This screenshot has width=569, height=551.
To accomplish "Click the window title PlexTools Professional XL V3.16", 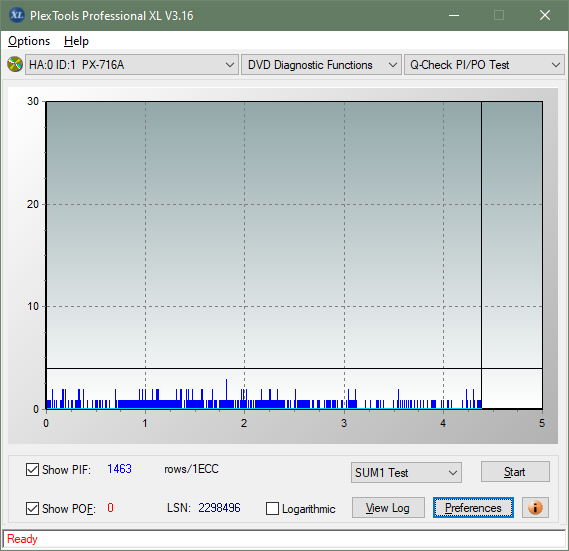I will tap(112, 16).
